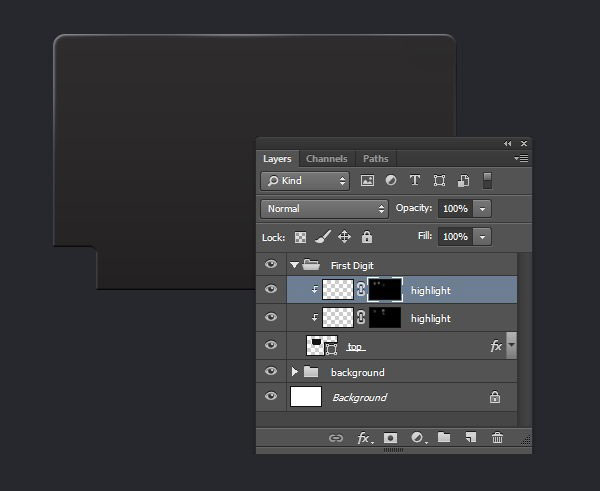600x491 pixels.
Task: Switch to the Channels tab
Action: [x=326, y=158]
